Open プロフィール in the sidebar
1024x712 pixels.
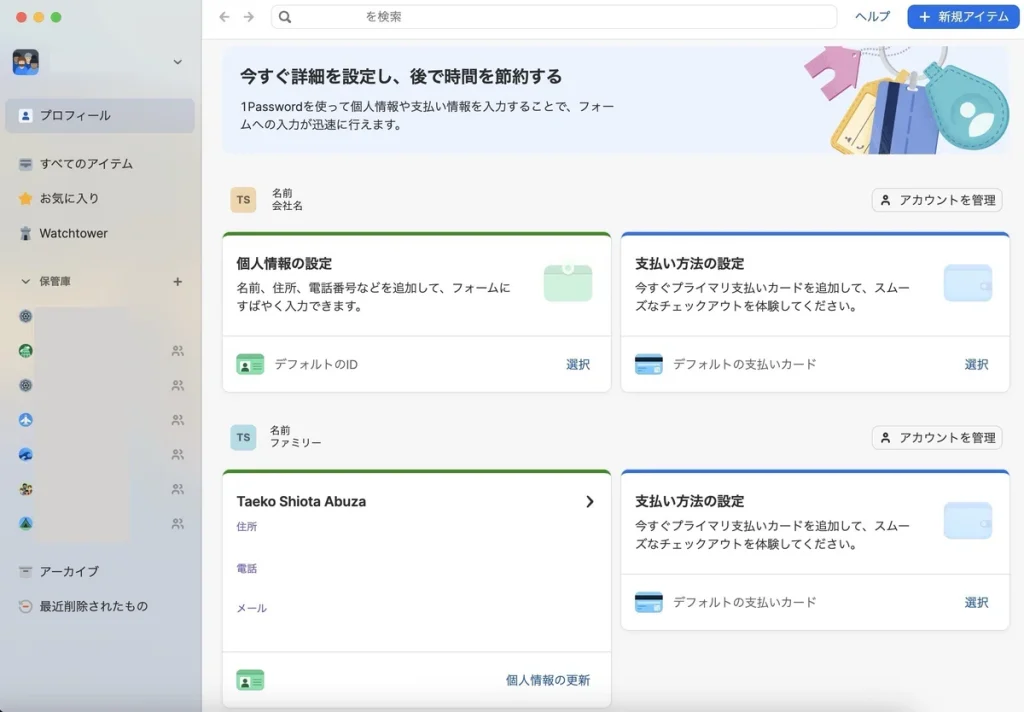tap(75, 116)
